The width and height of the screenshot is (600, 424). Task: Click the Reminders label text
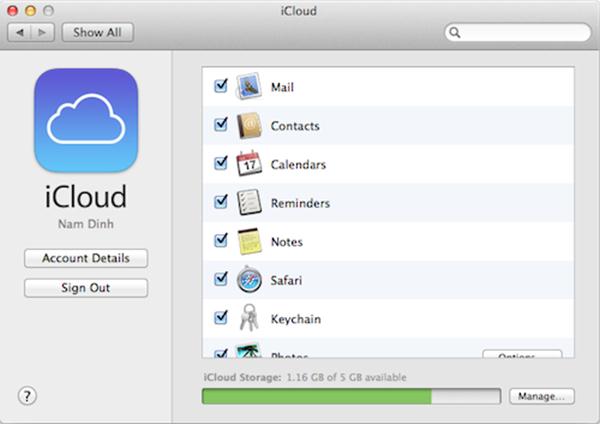[300, 203]
